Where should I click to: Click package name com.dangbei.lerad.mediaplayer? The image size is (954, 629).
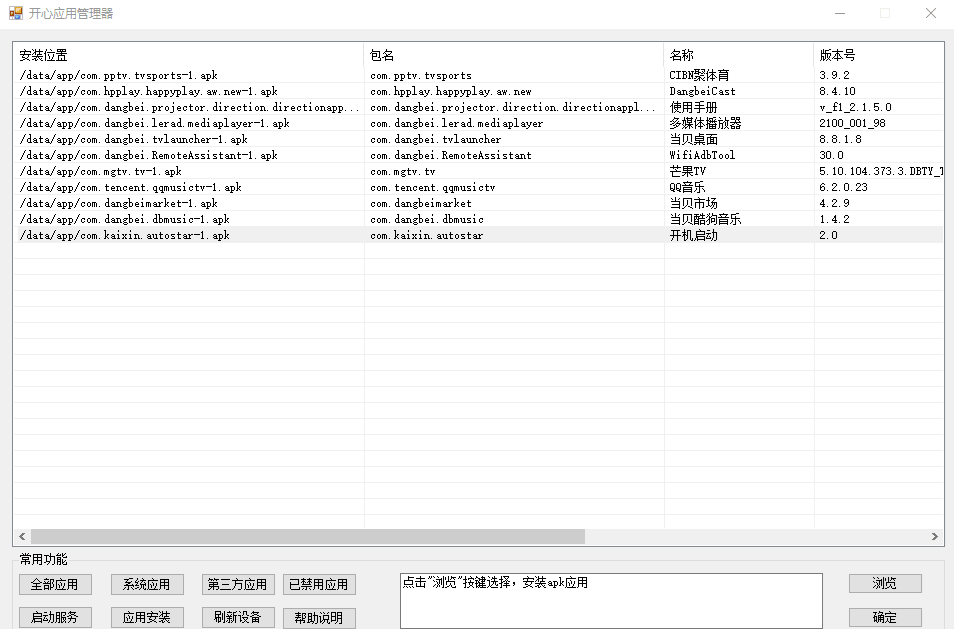[x=457, y=123]
